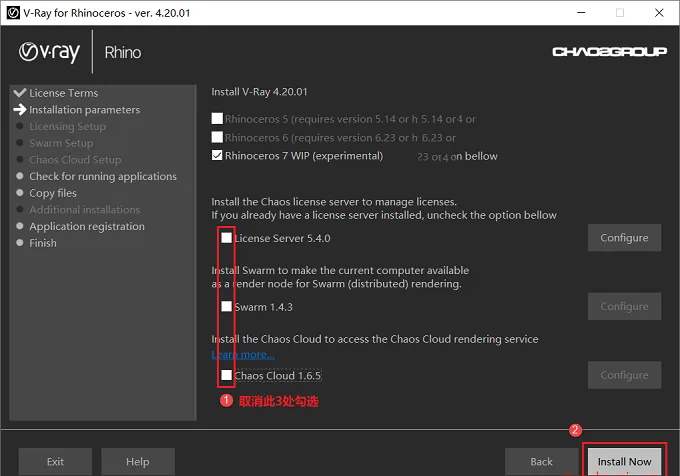Toggle License Server 5.4.0 checkbox
The height and width of the screenshot is (476, 680).
pyautogui.click(x=226, y=238)
